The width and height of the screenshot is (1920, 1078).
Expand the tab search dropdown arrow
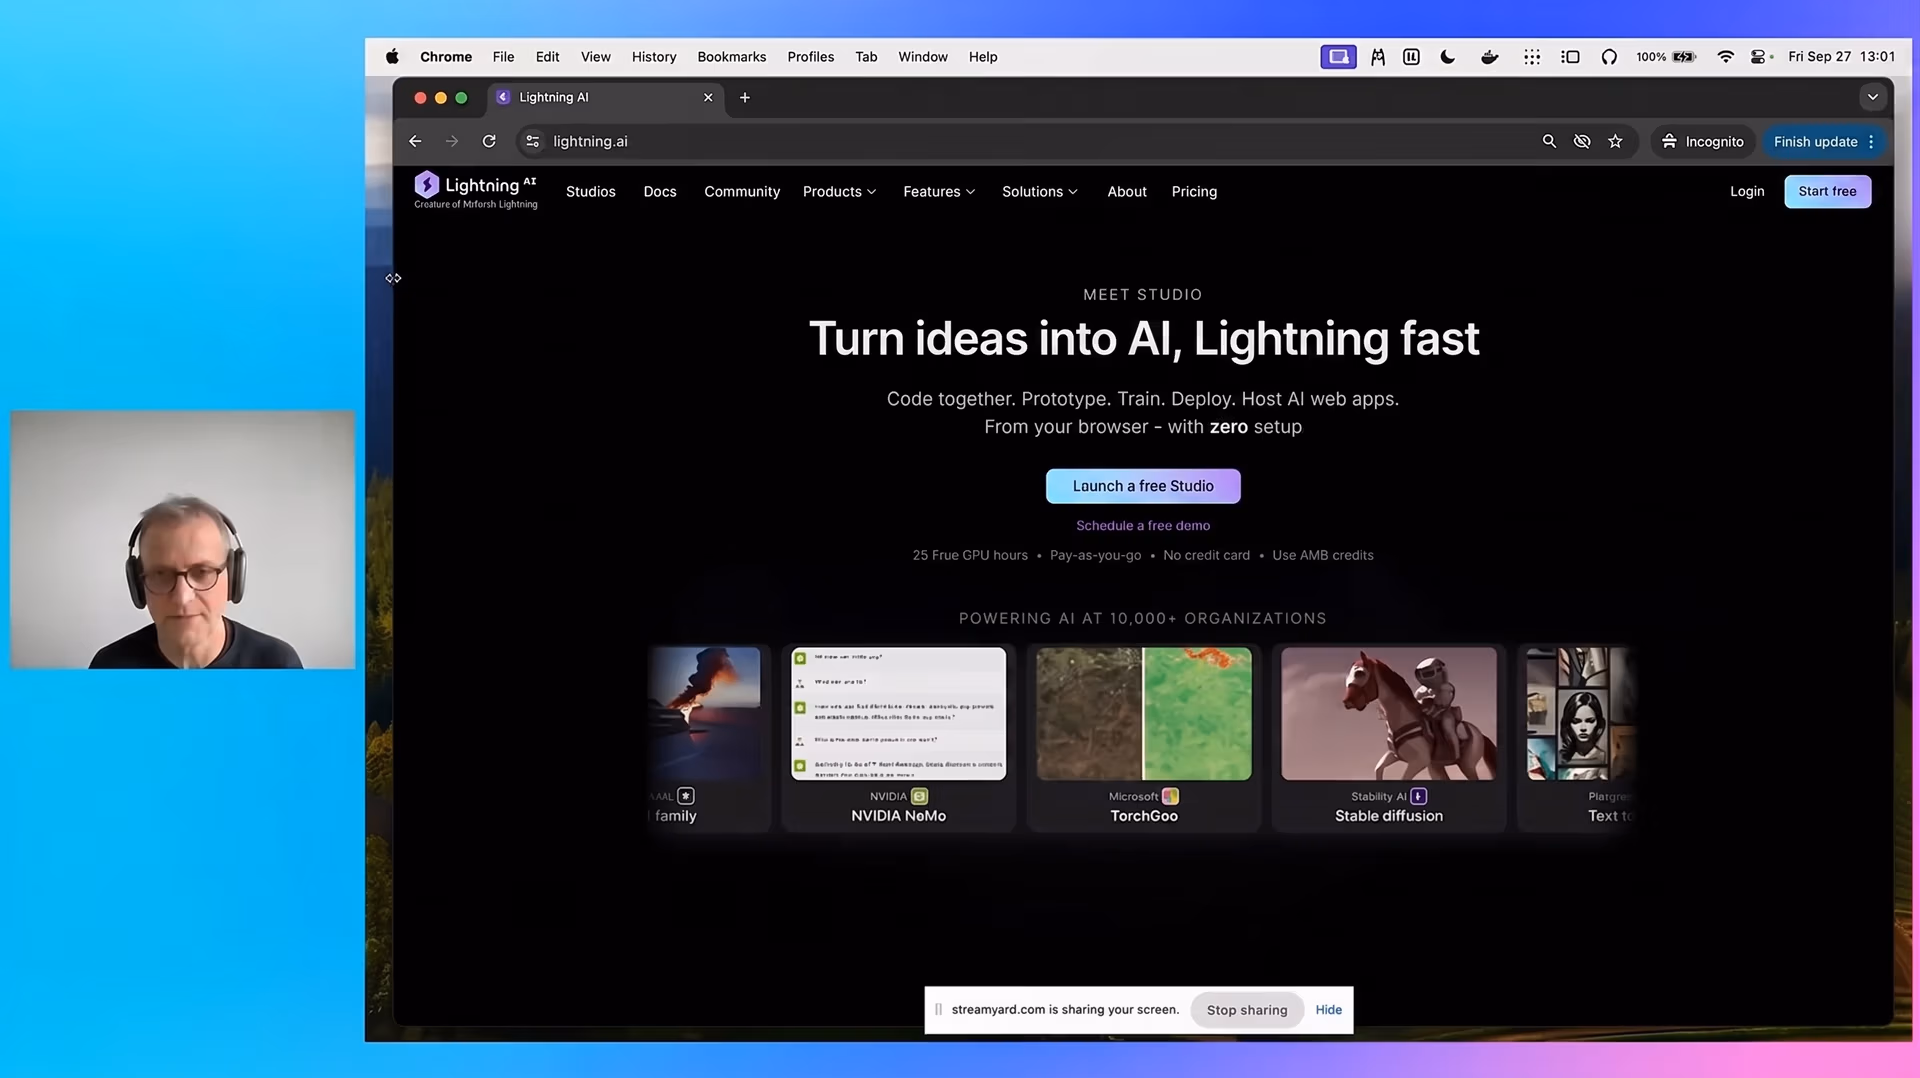tap(1873, 97)
